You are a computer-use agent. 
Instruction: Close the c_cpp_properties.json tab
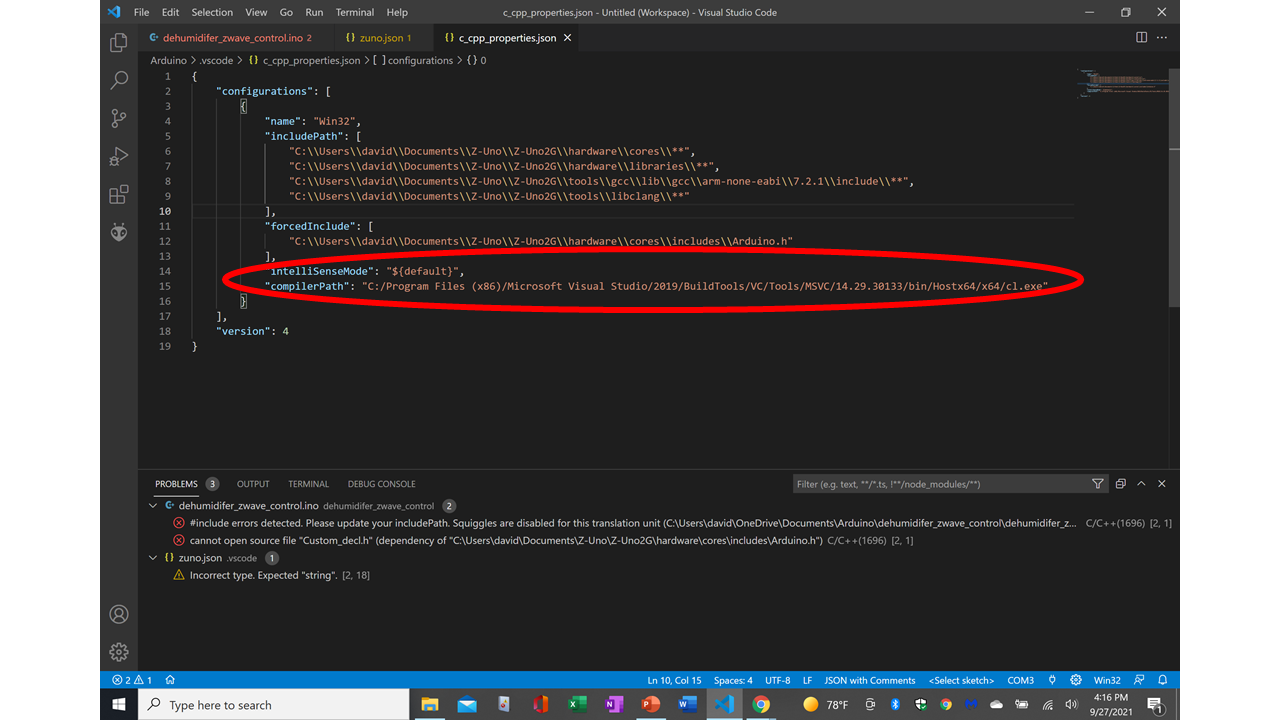(x=568, y=37)
